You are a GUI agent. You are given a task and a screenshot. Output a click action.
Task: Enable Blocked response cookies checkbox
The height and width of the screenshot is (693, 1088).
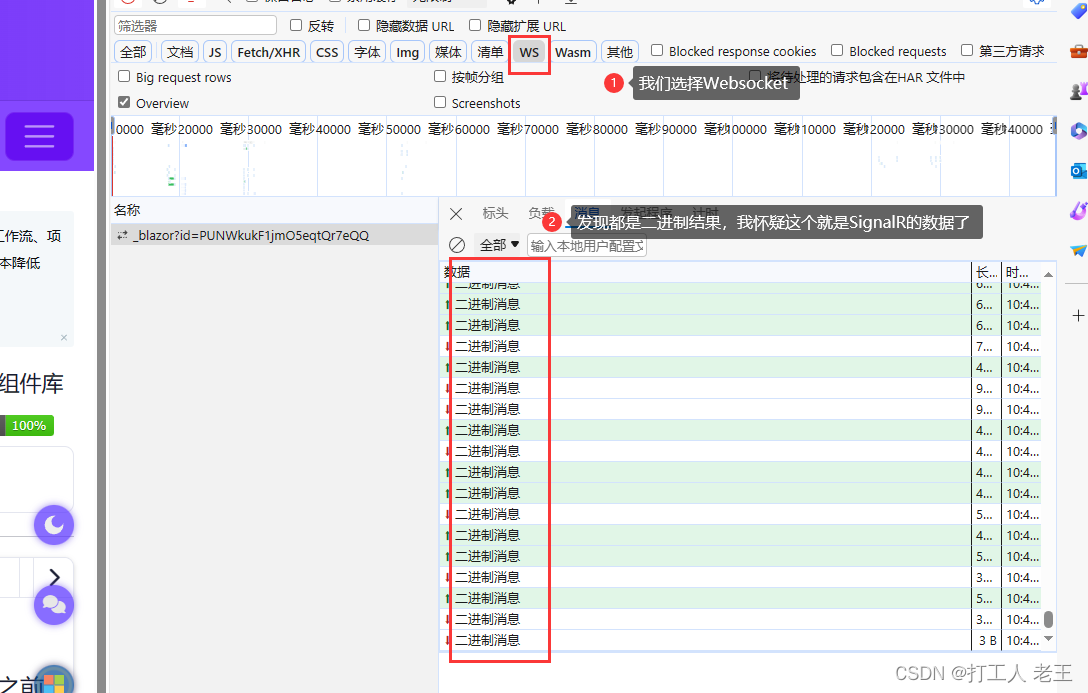click(657, 50)
